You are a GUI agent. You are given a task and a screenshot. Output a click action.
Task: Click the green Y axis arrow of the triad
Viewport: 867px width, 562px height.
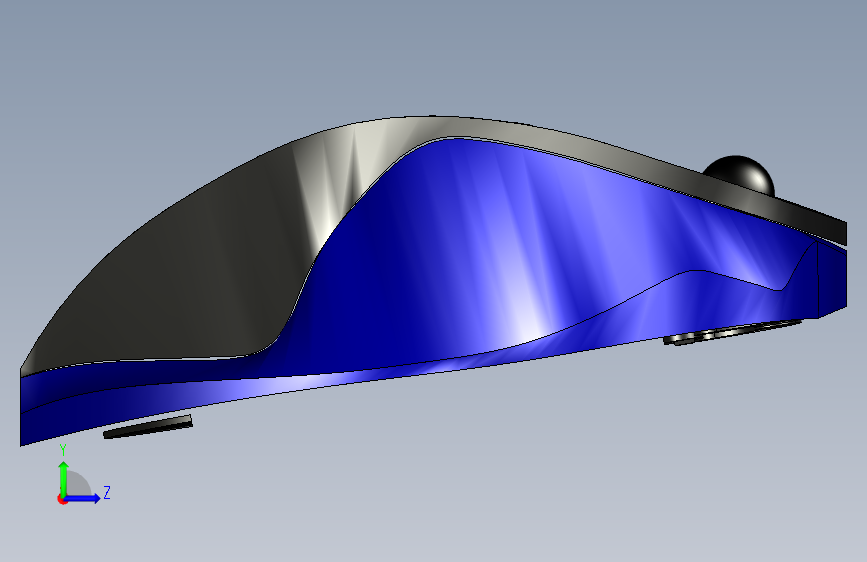click(63, 478)
